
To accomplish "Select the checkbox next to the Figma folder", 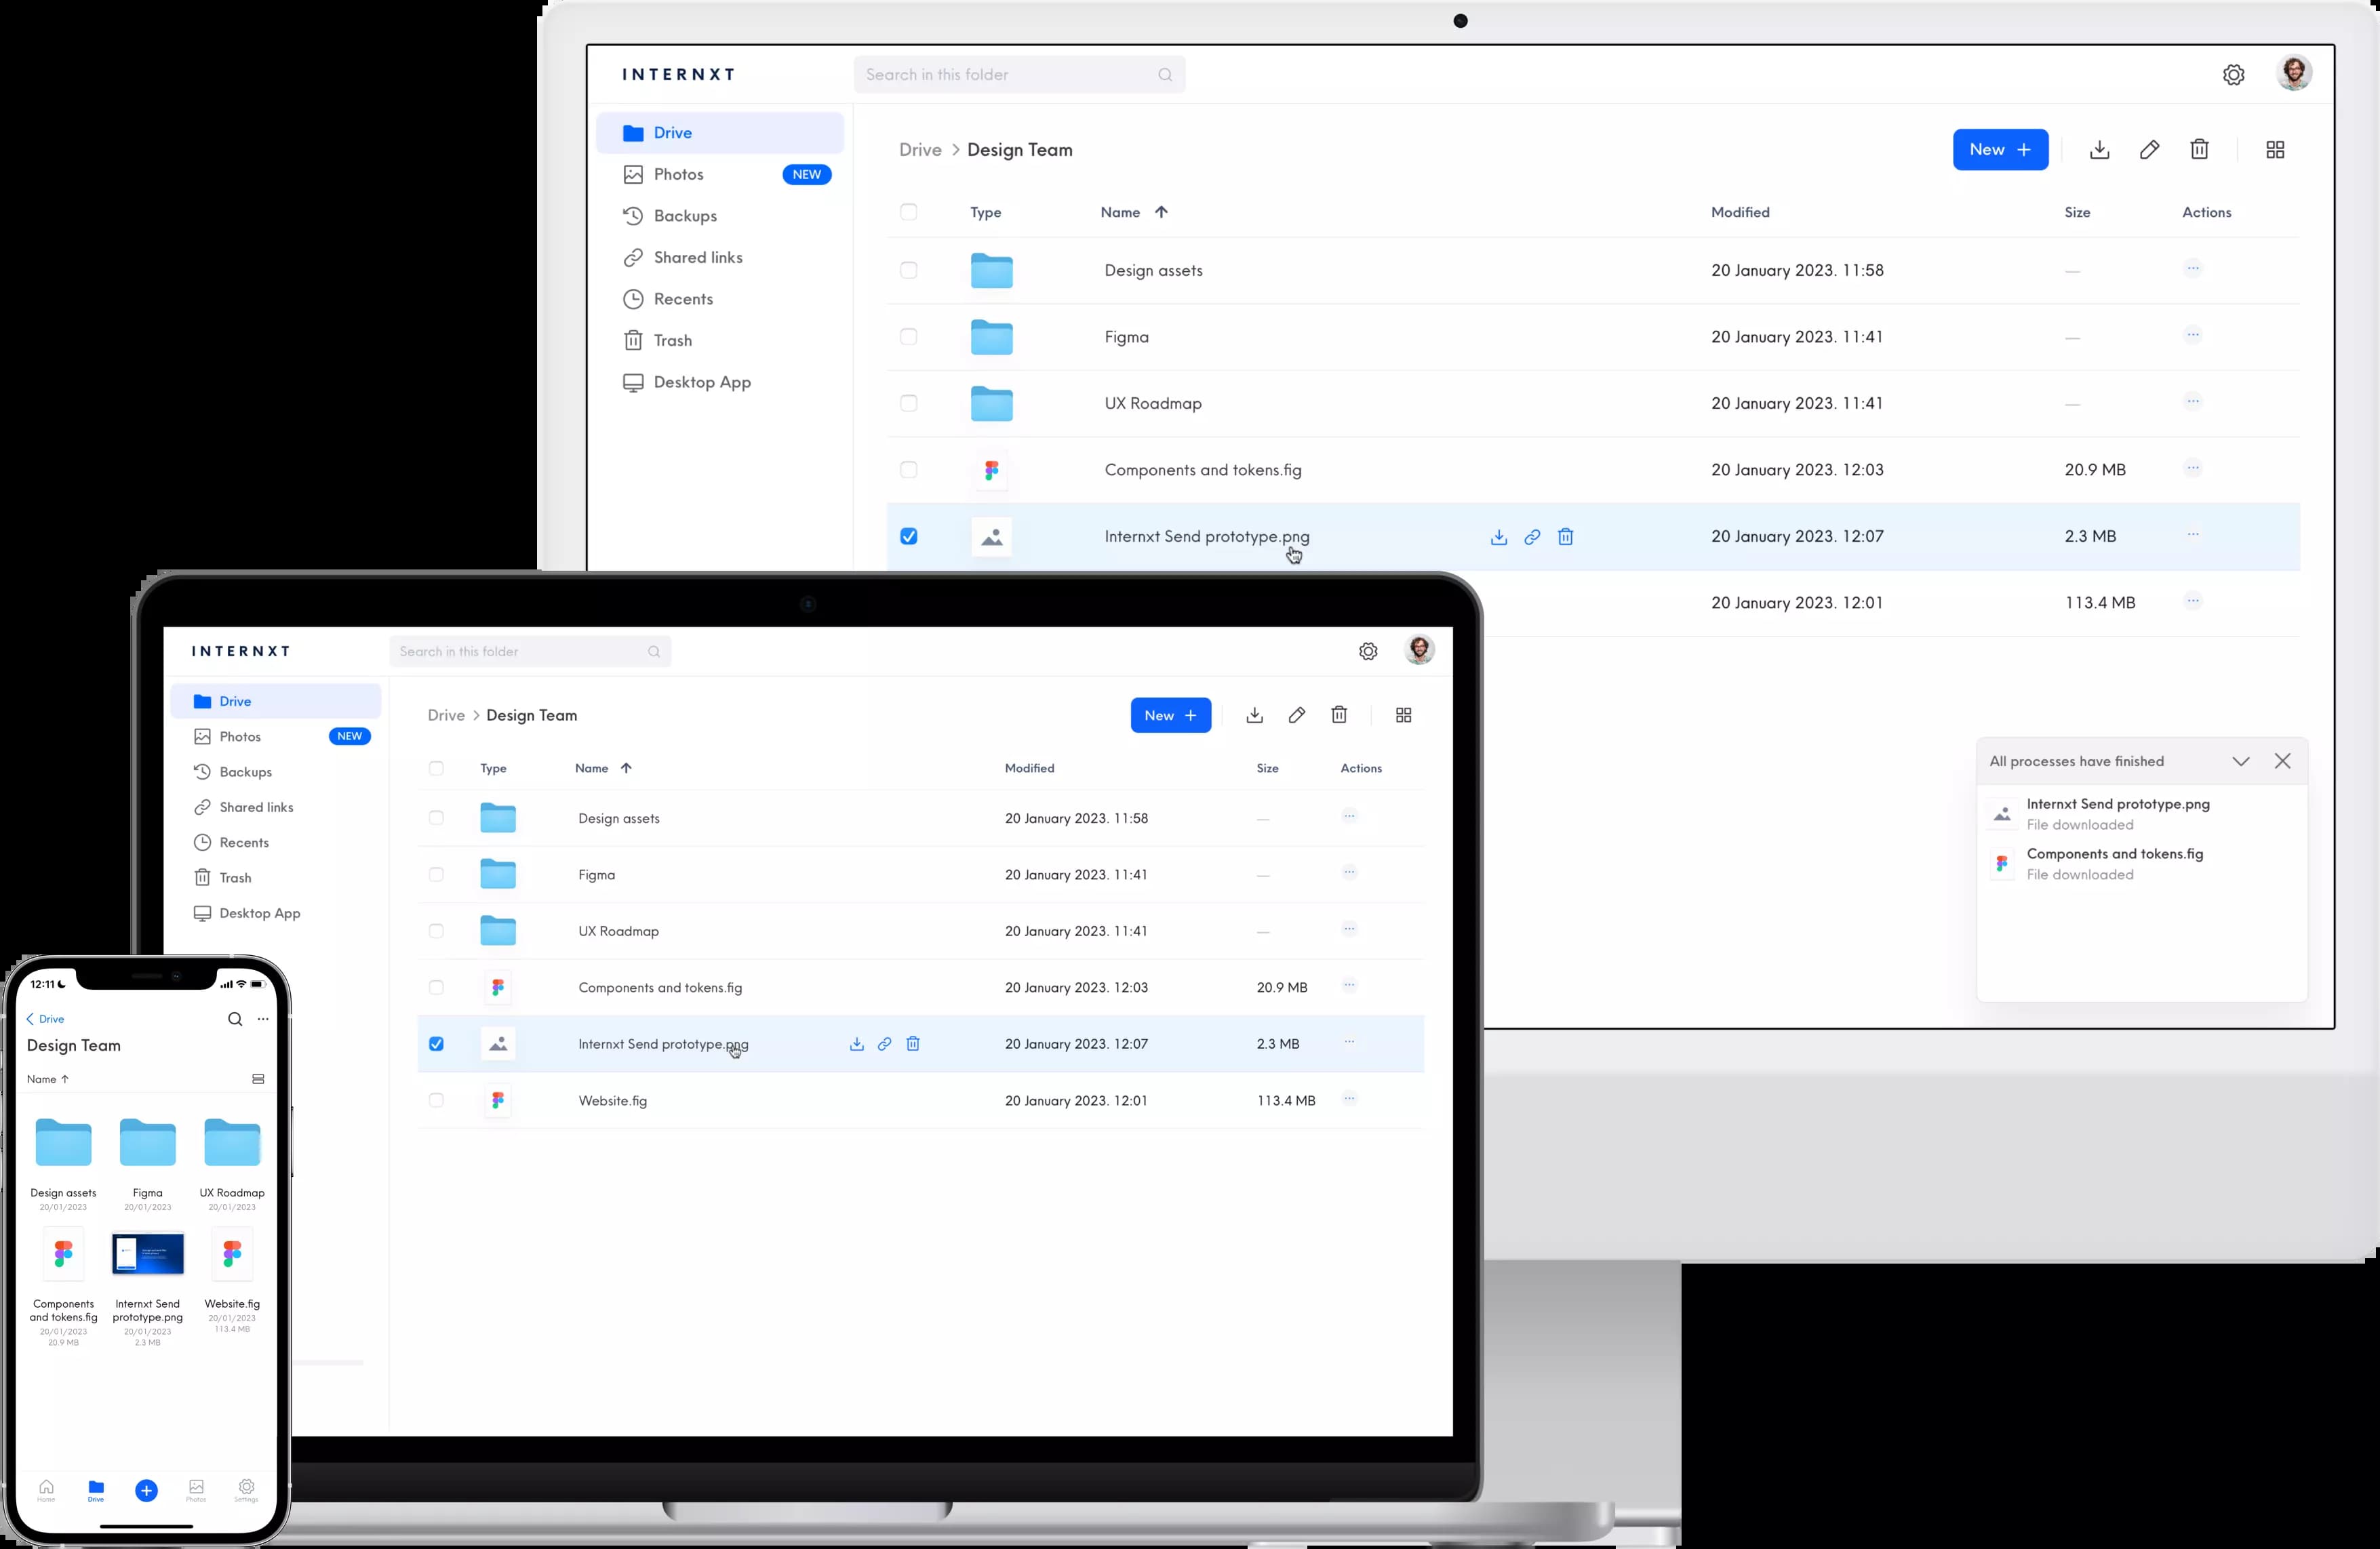I will 909,337.
